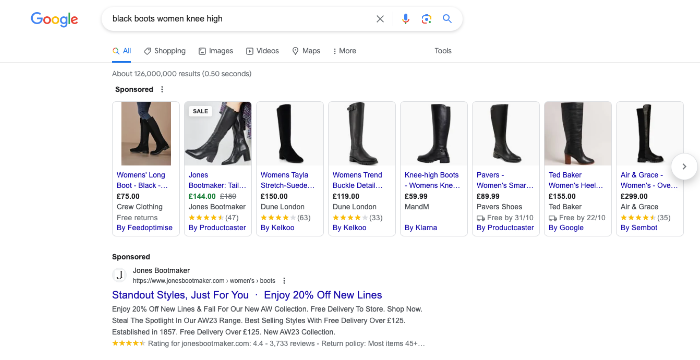
Task: Click Rating for jonesbootmaker.com 4.4 line
Action: tap(268, 343)
